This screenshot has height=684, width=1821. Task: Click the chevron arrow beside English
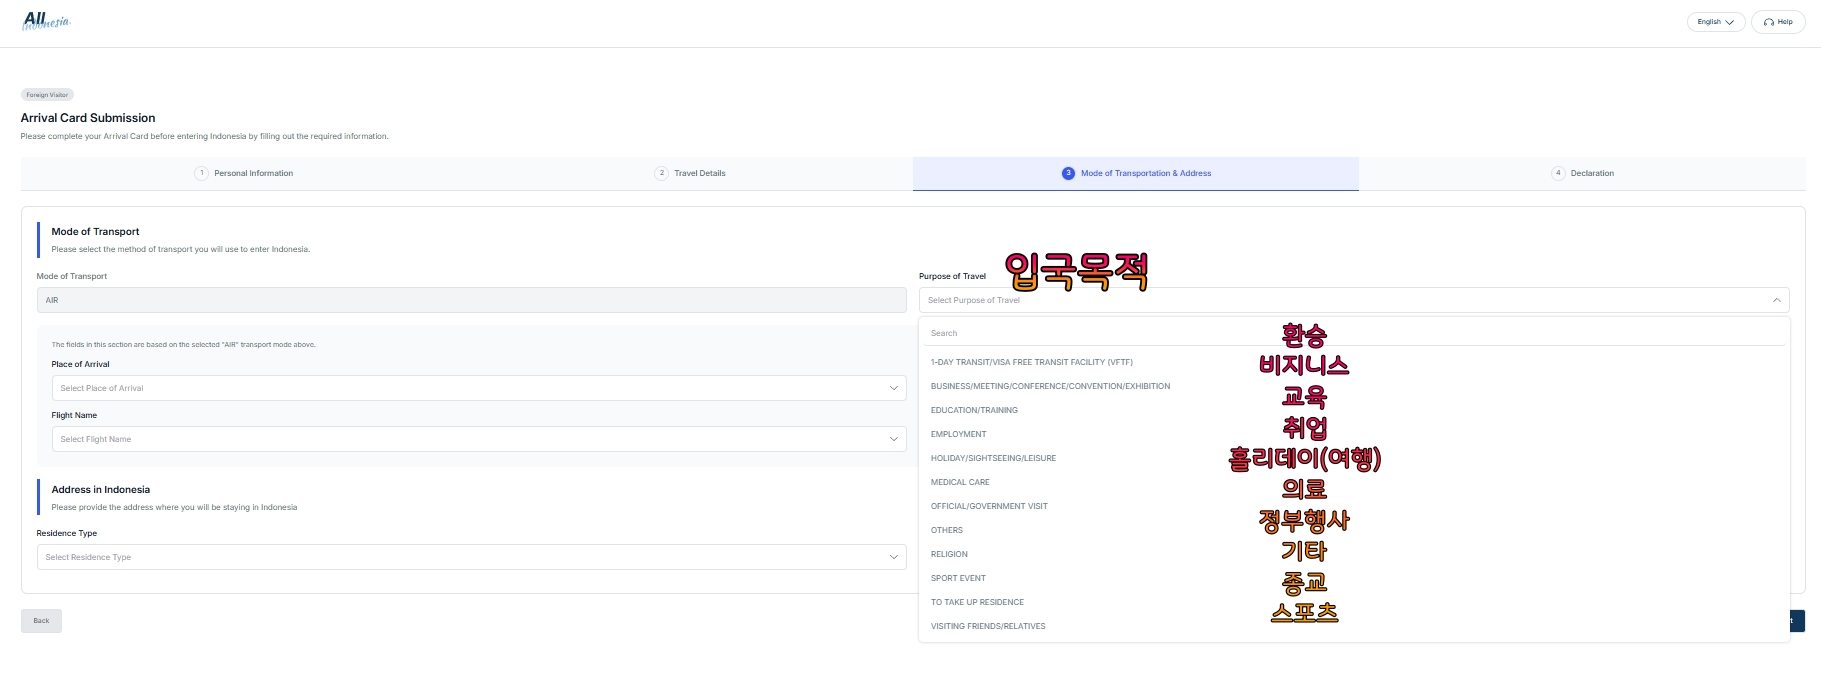coord(1730,22)
